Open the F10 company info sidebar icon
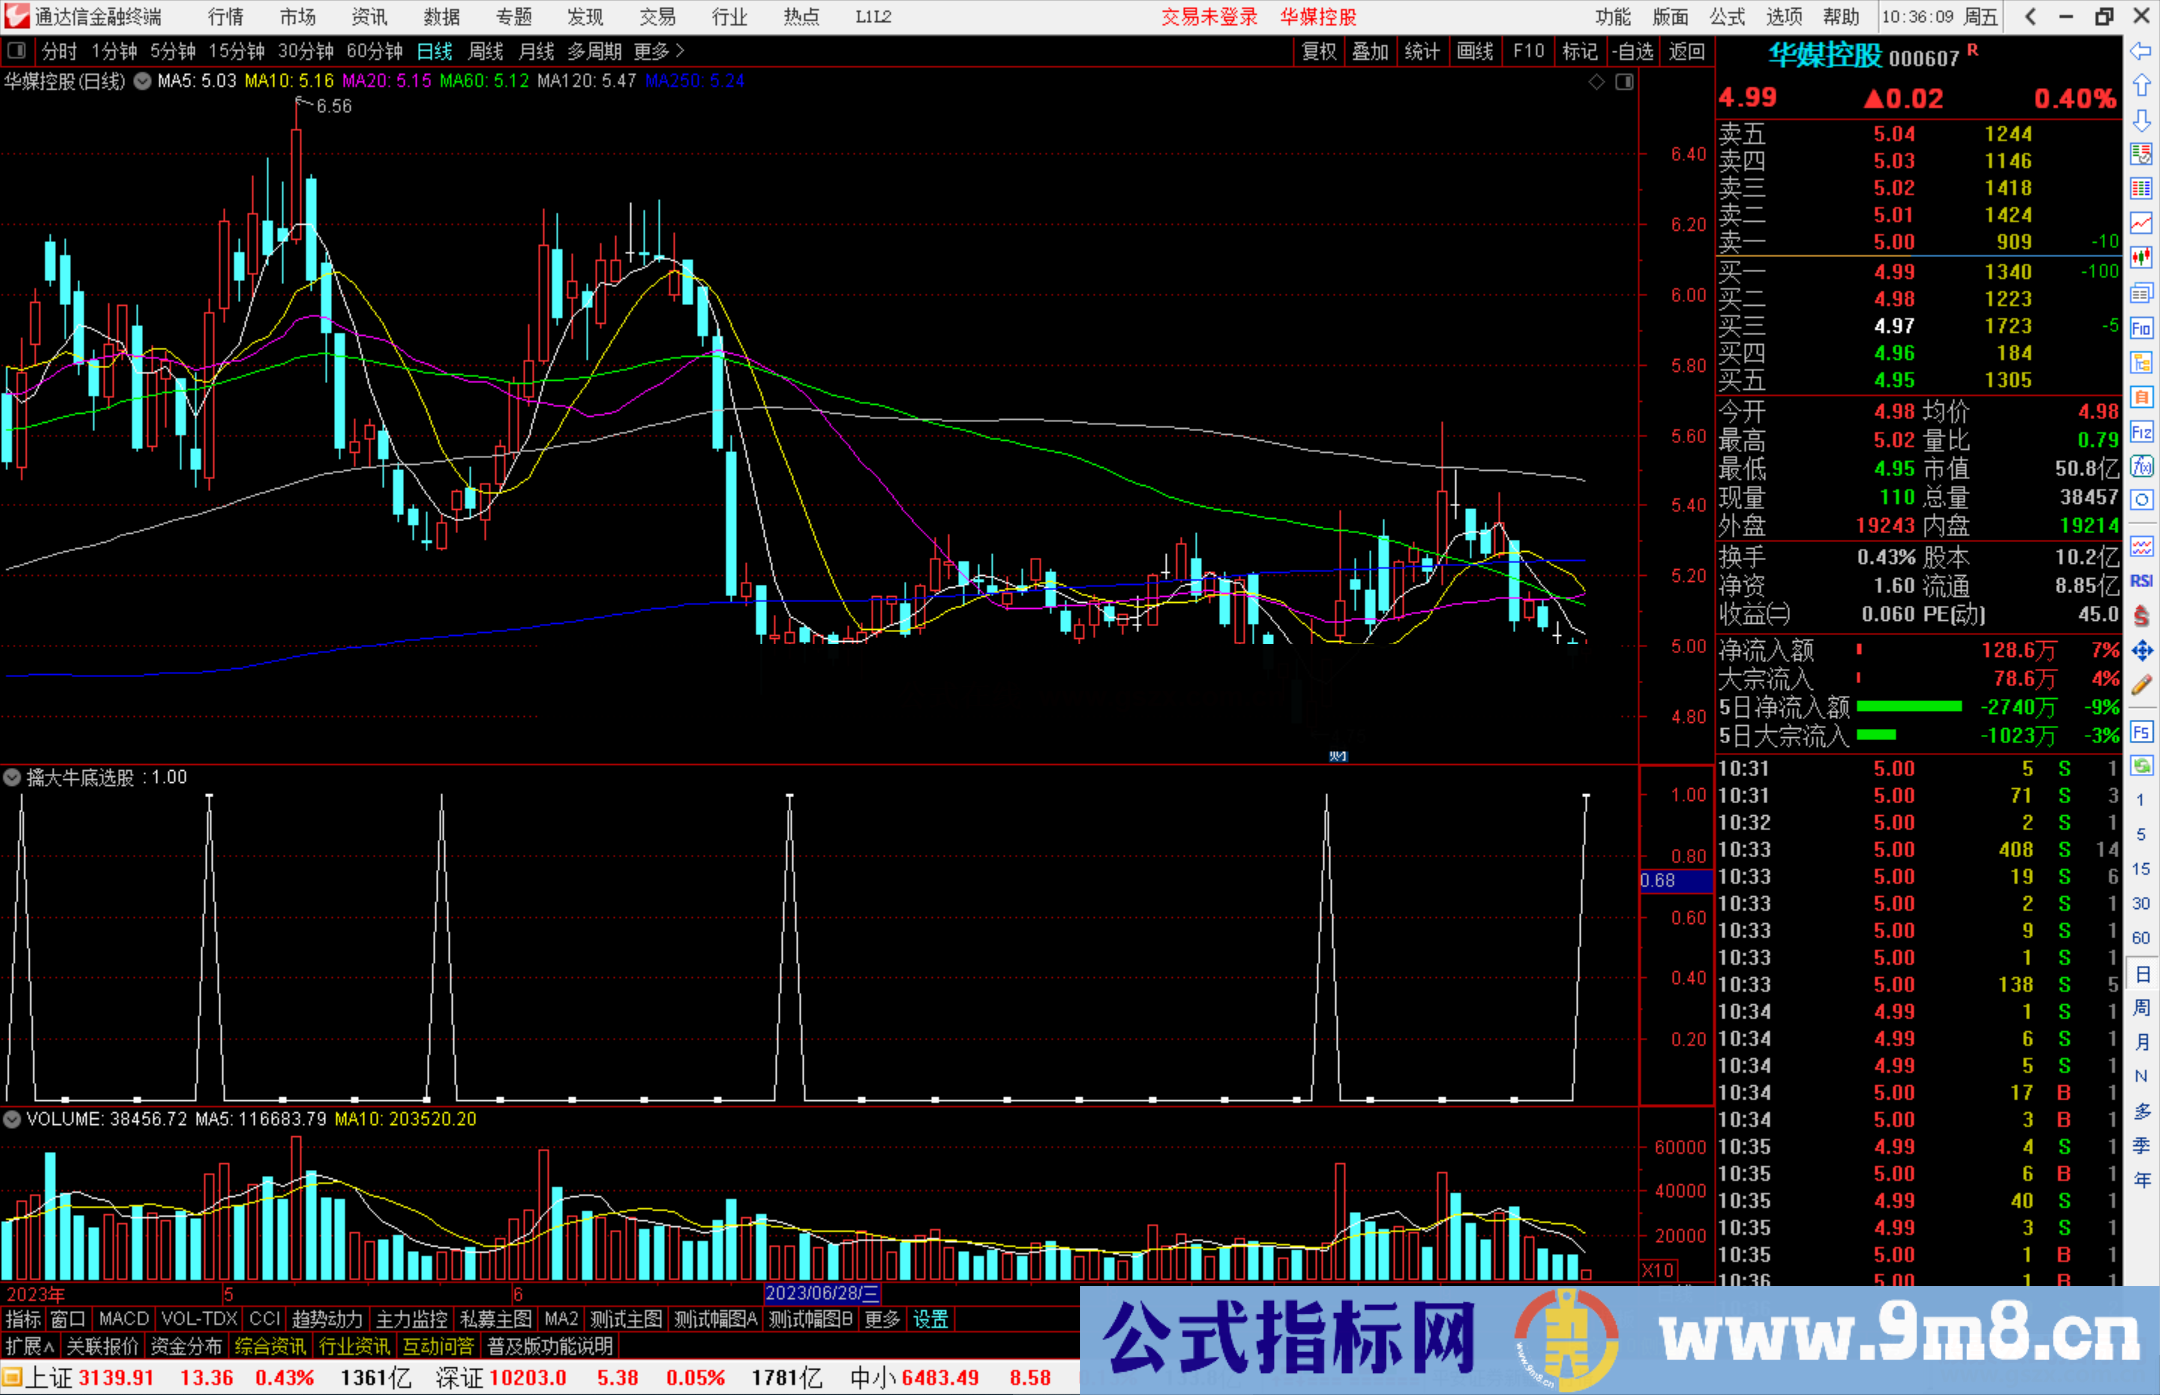Screen dimensions: 2160x1395 coord(2141,328)
